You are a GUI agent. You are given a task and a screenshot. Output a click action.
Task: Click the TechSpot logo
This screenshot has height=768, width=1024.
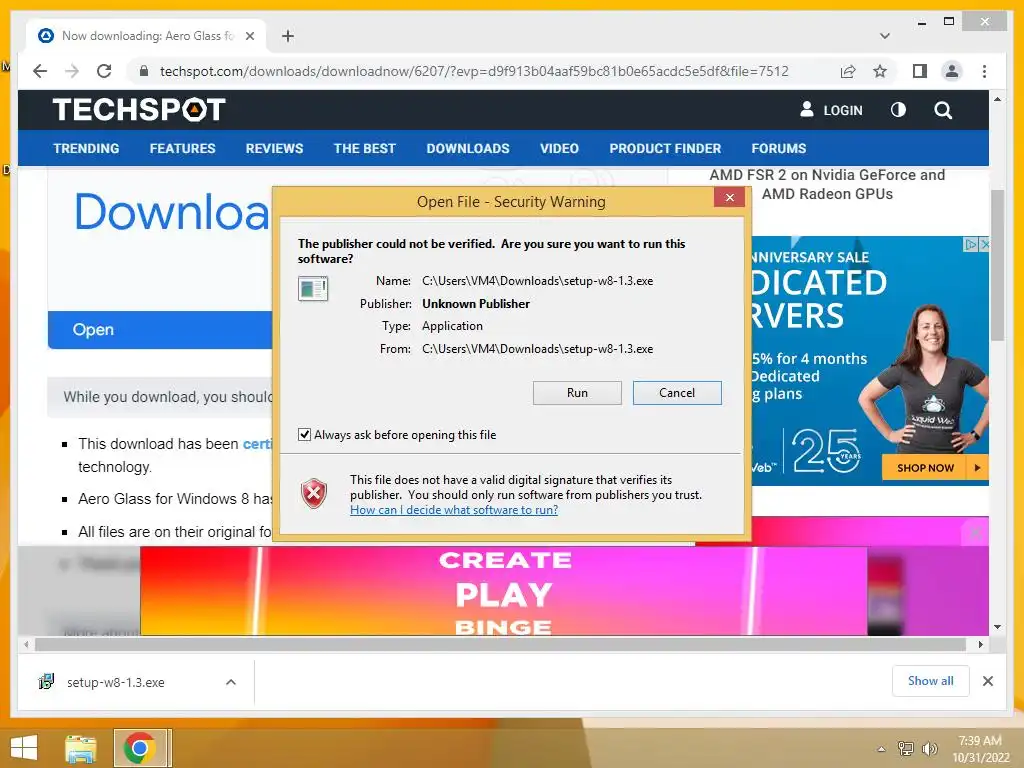pyautogui.click(x=138, y=109)
